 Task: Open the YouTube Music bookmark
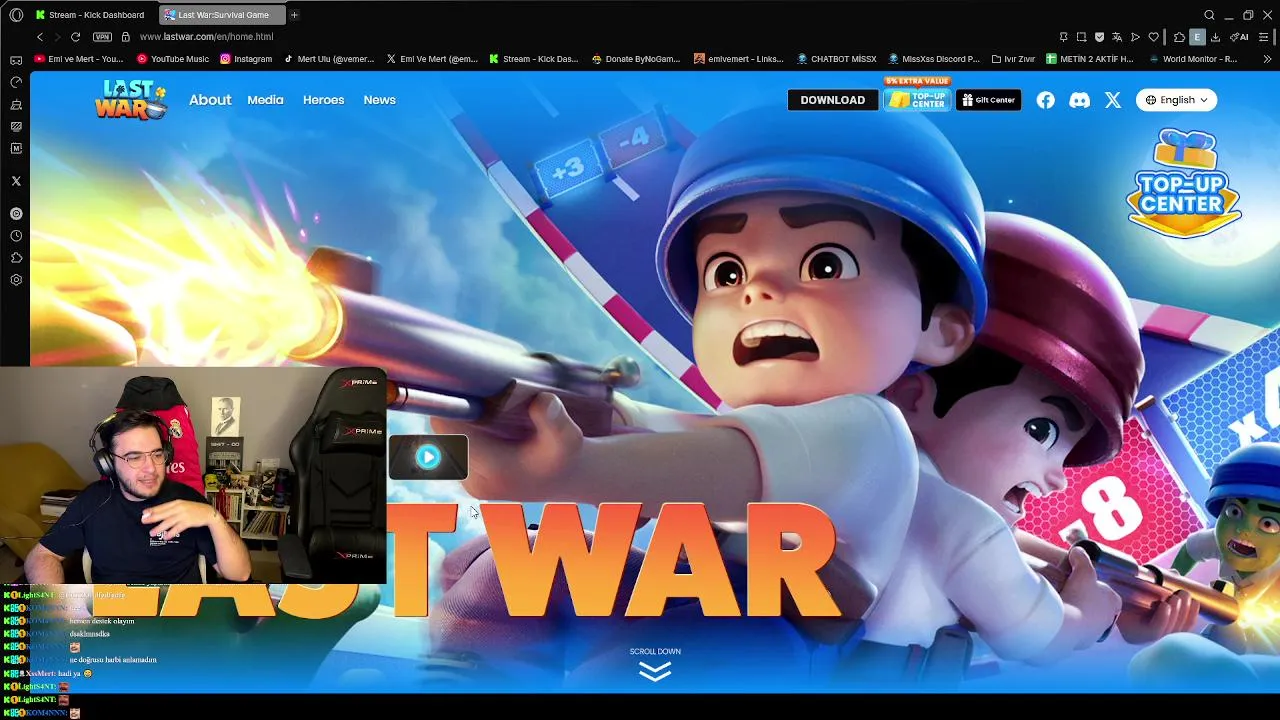(172, 59)
